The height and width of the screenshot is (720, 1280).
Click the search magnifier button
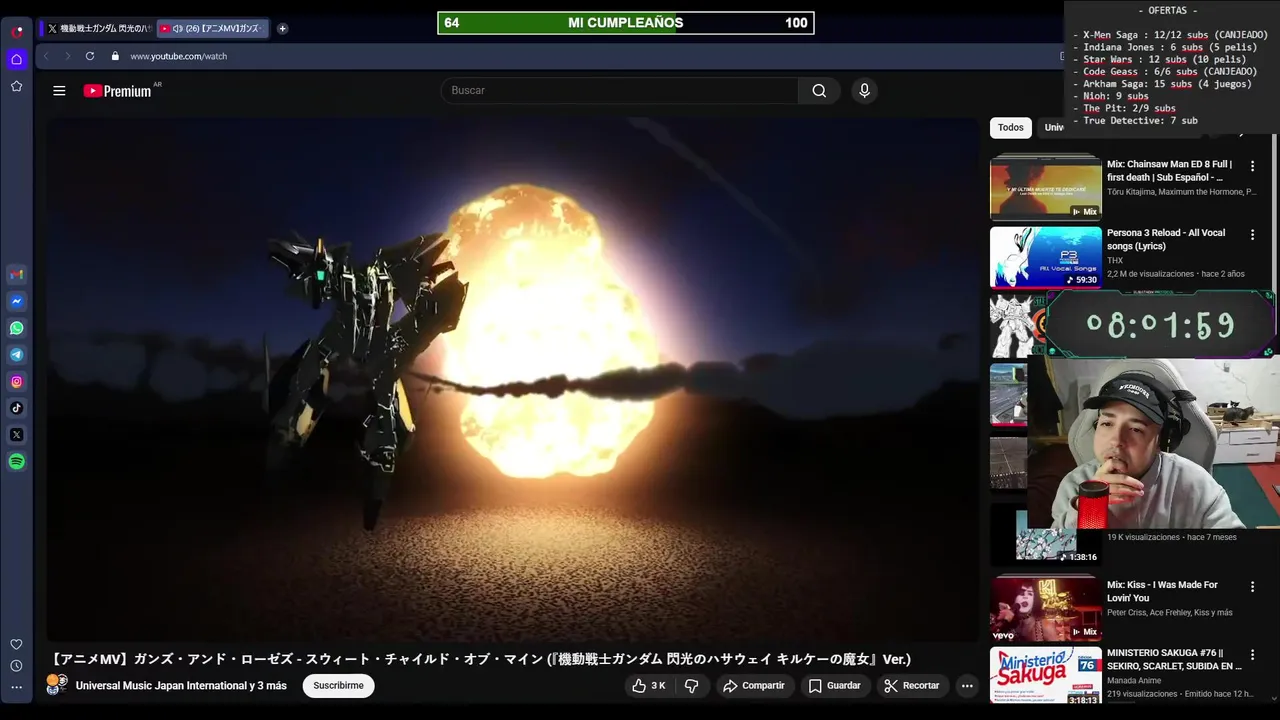point(819,91)
